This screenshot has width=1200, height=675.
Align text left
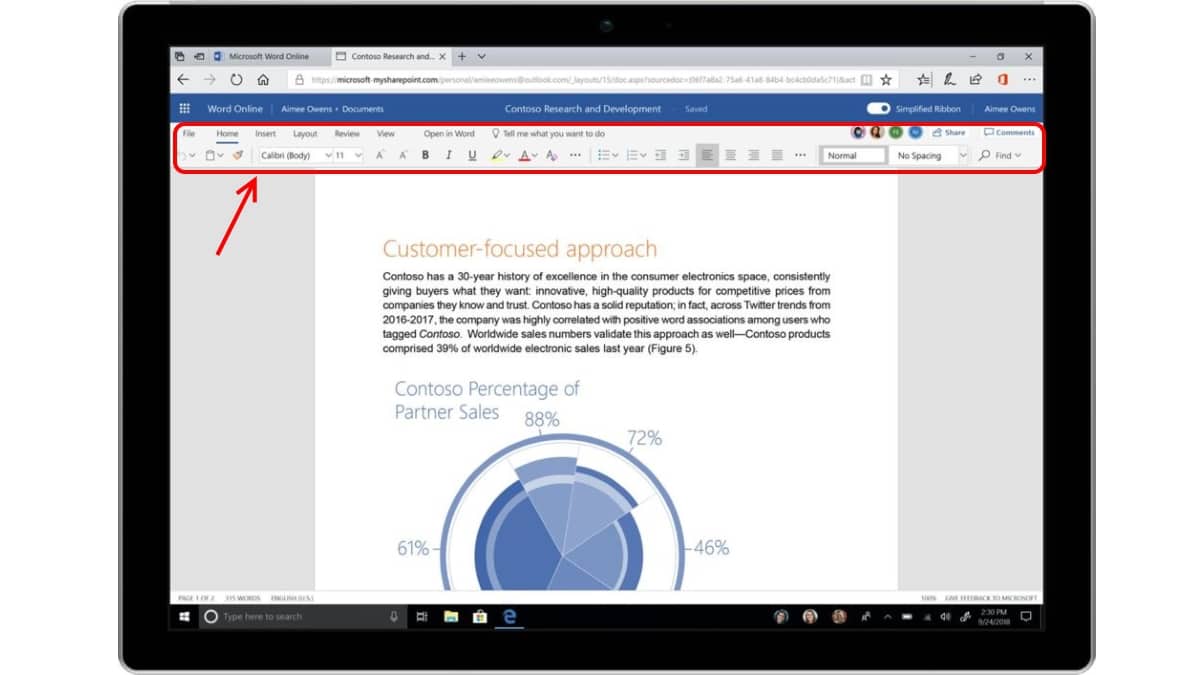(707, 155)
